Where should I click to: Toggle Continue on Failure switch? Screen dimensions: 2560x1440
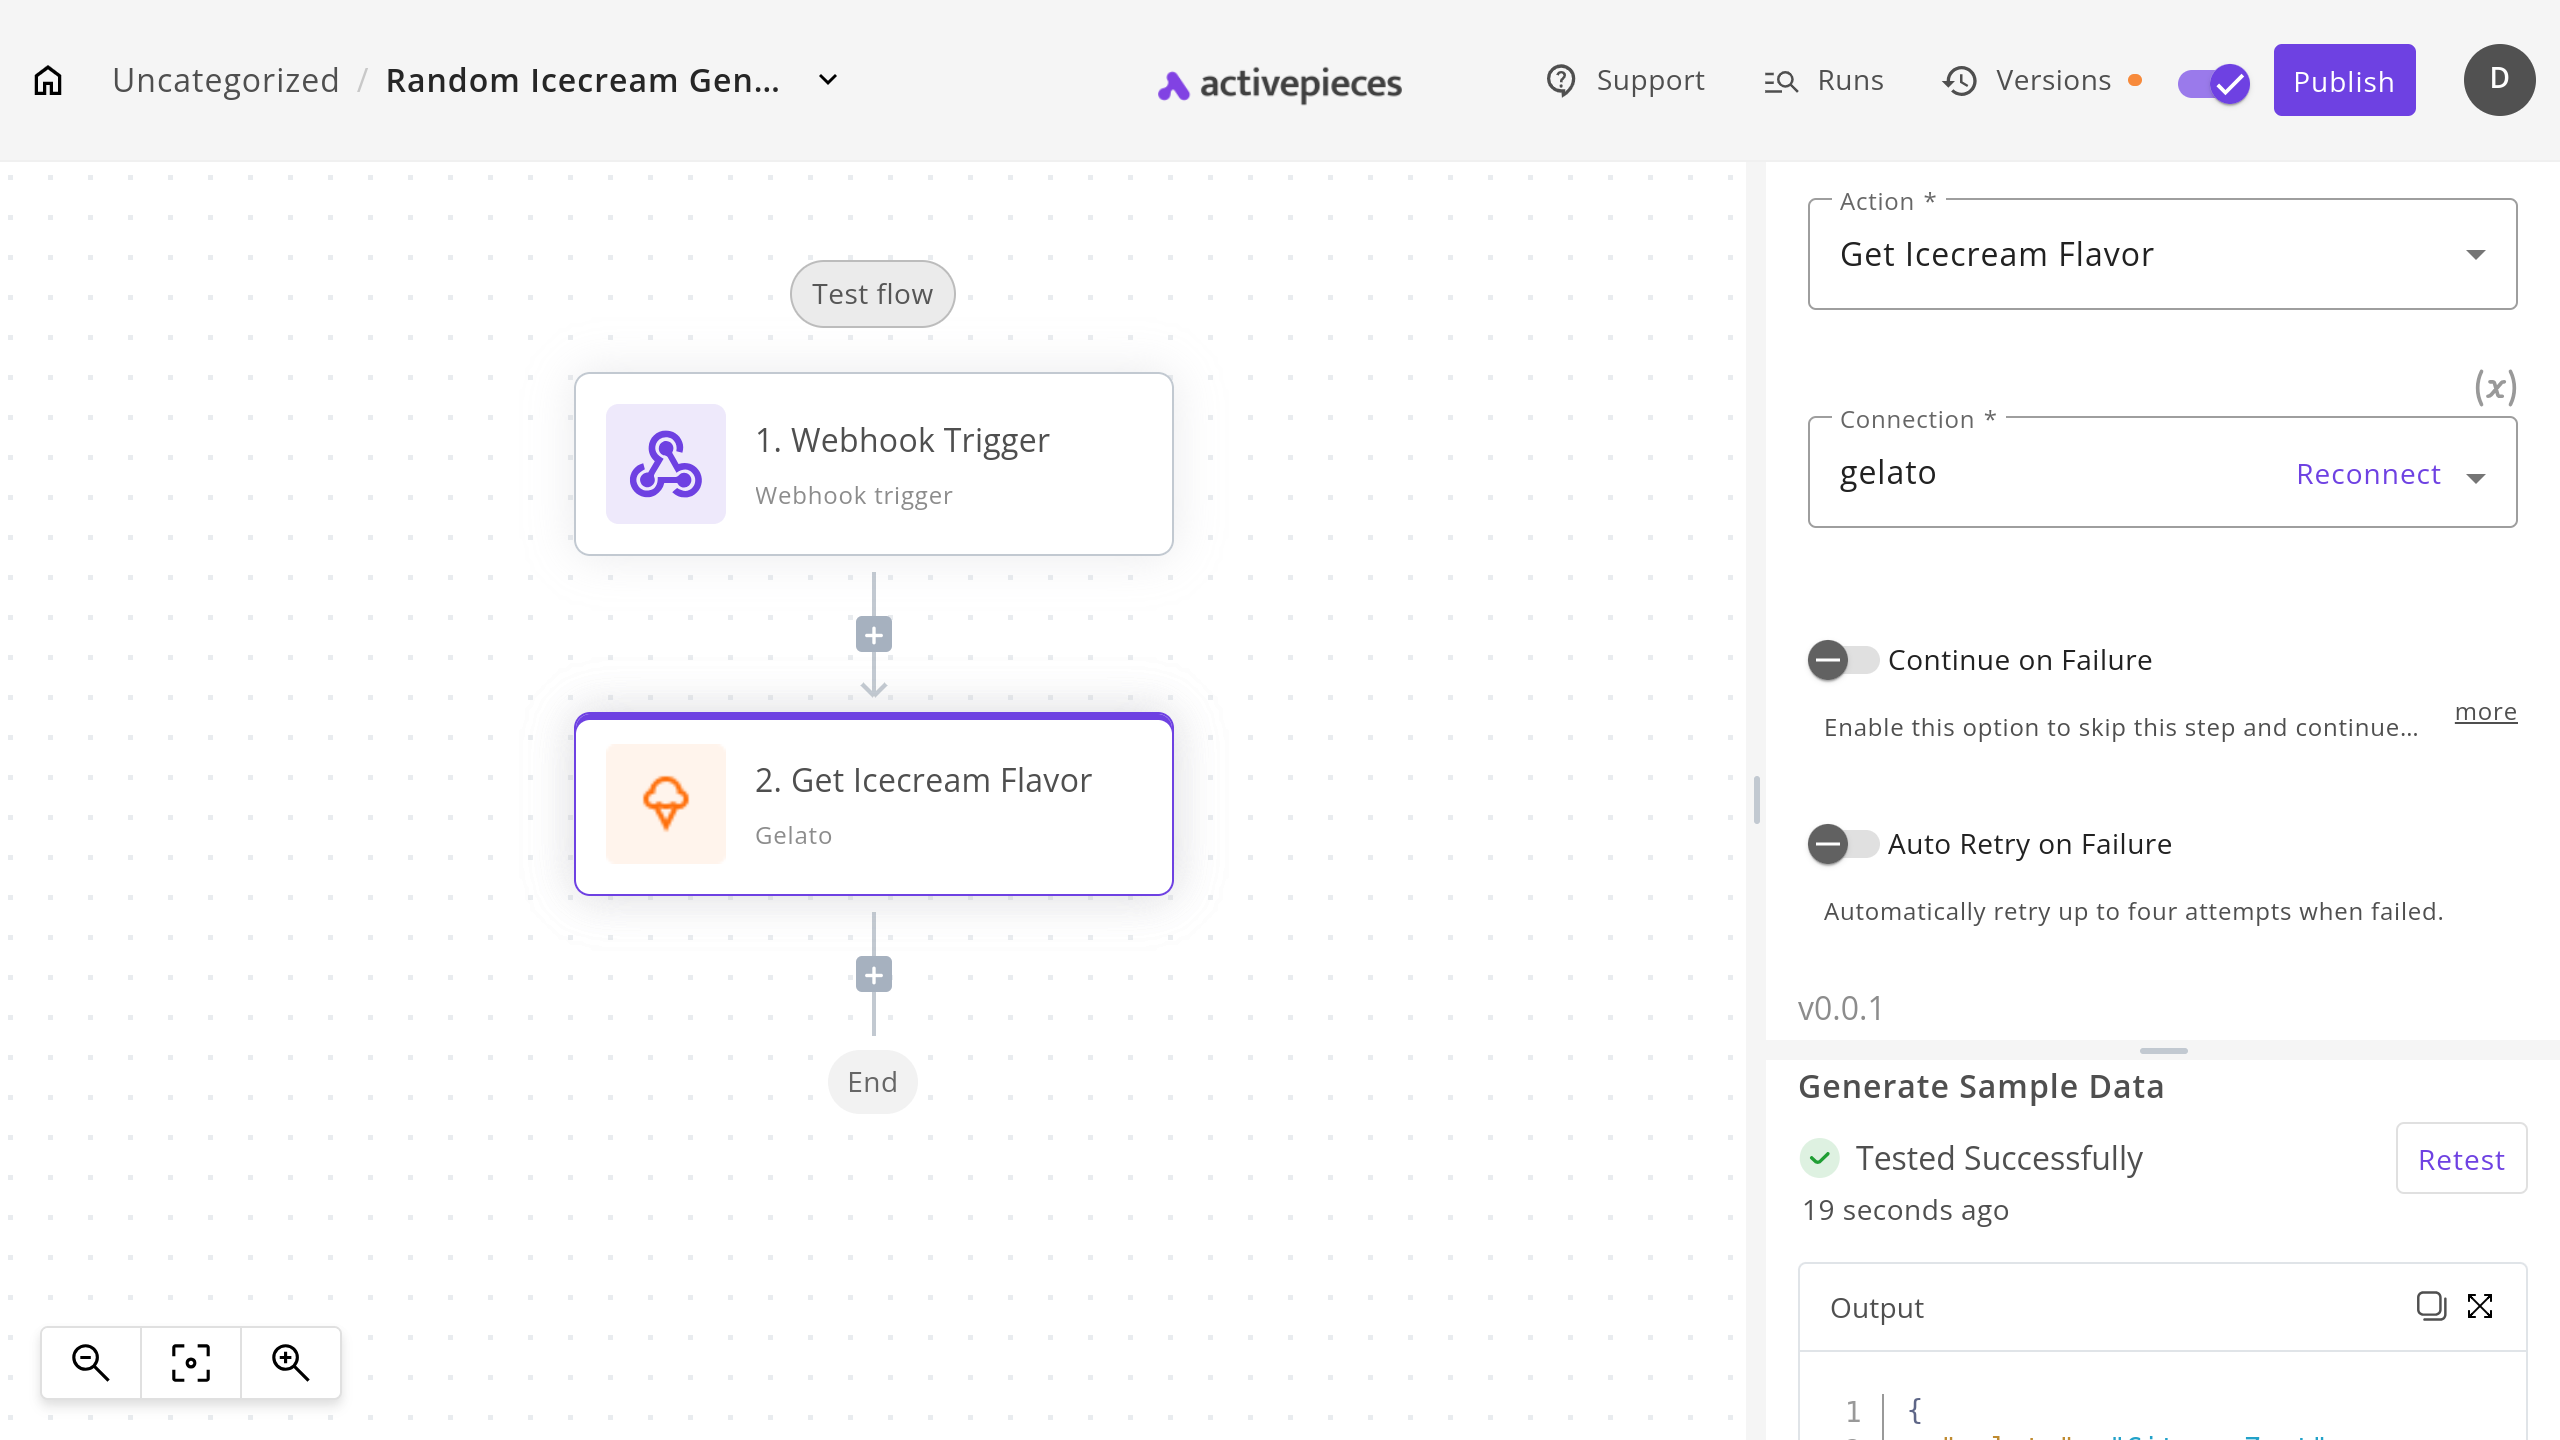point(1843,660)
